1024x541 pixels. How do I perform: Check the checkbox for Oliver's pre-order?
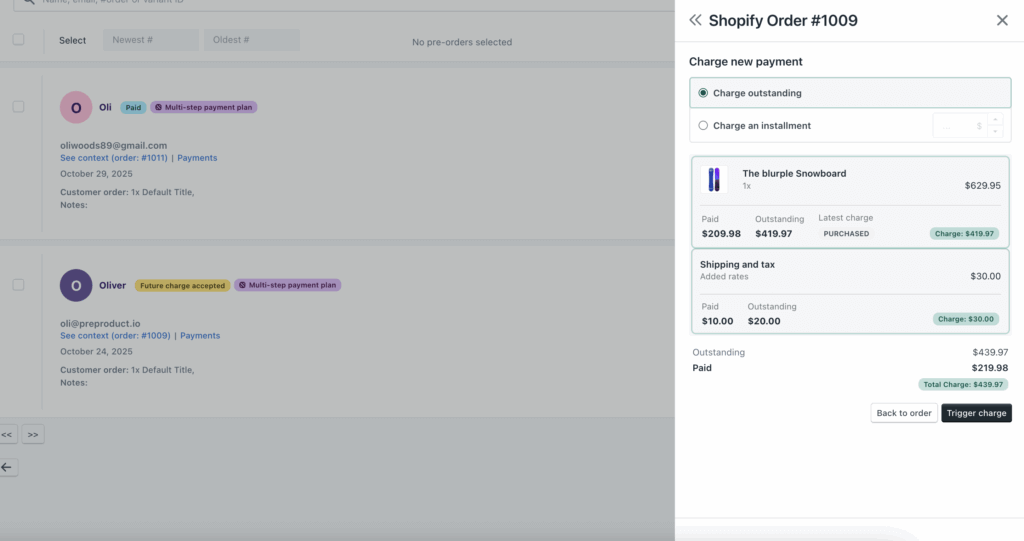pos(18,285)
